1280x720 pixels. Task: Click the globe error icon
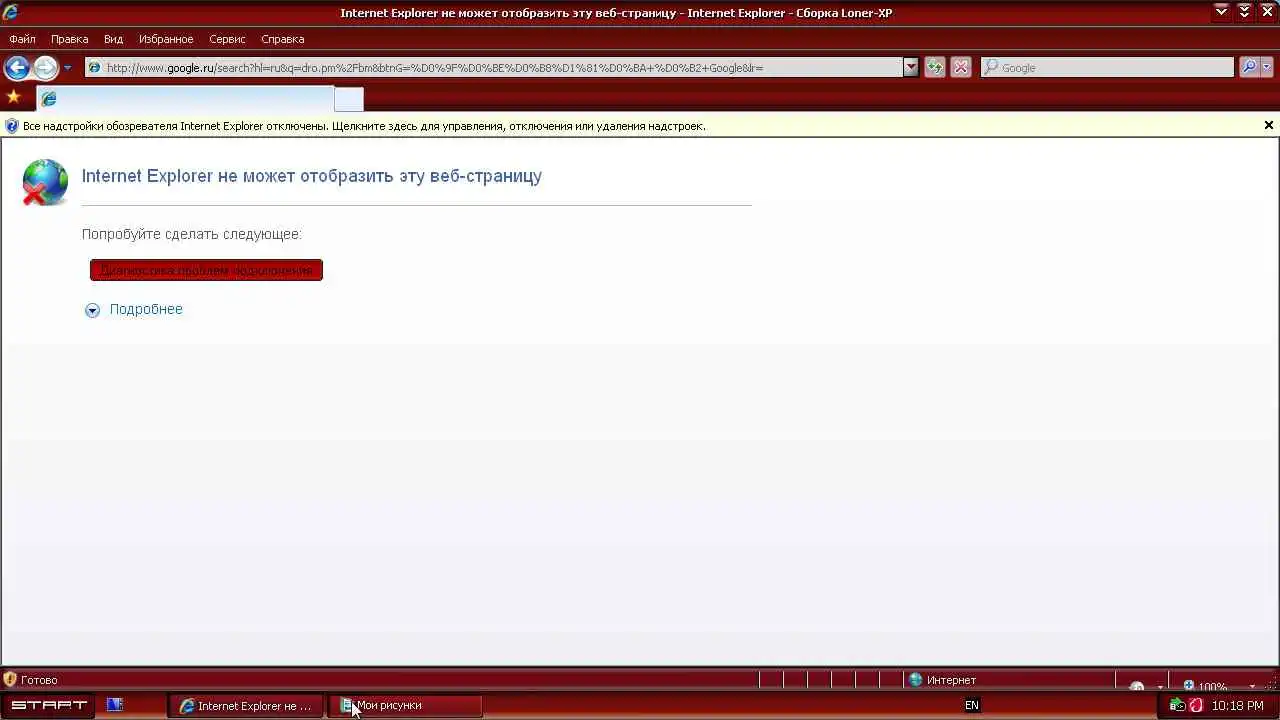45,182
